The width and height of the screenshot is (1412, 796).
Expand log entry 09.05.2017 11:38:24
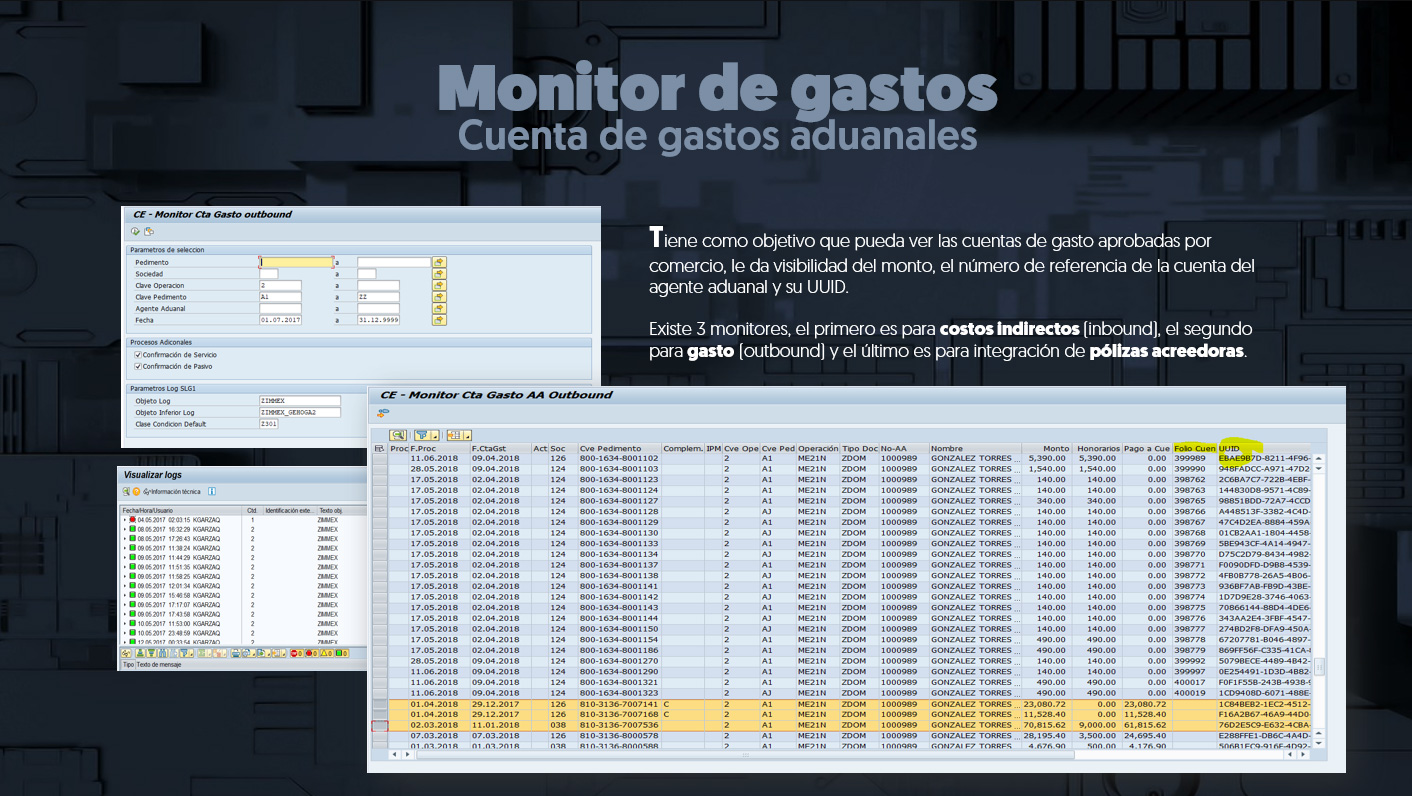click(x=125, y=548)
